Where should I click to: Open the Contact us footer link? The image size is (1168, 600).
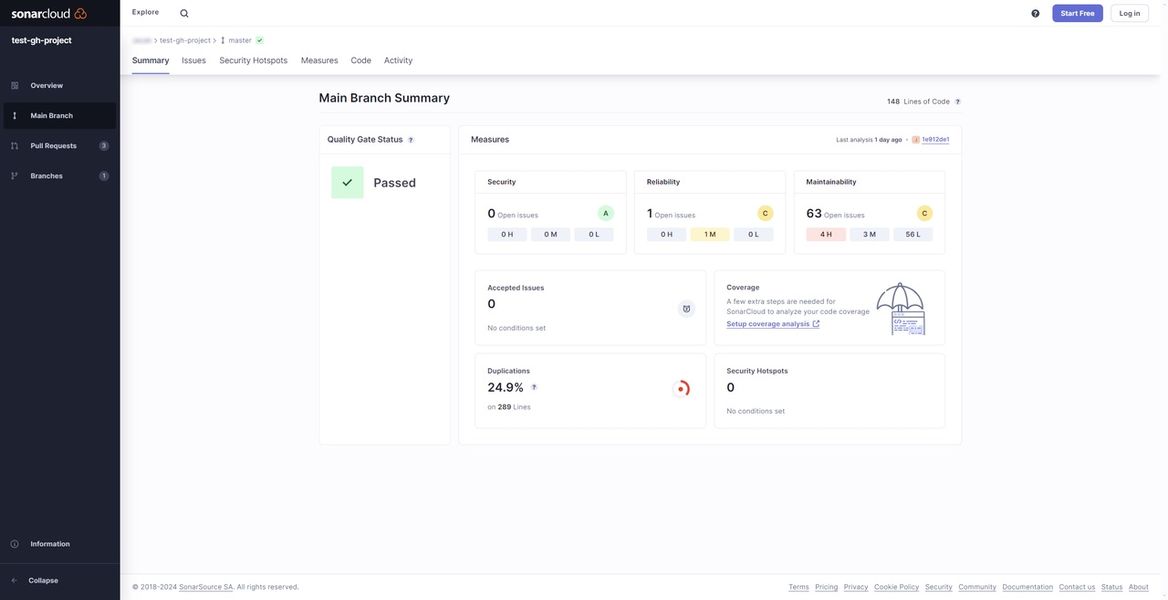coord(1077,587)
